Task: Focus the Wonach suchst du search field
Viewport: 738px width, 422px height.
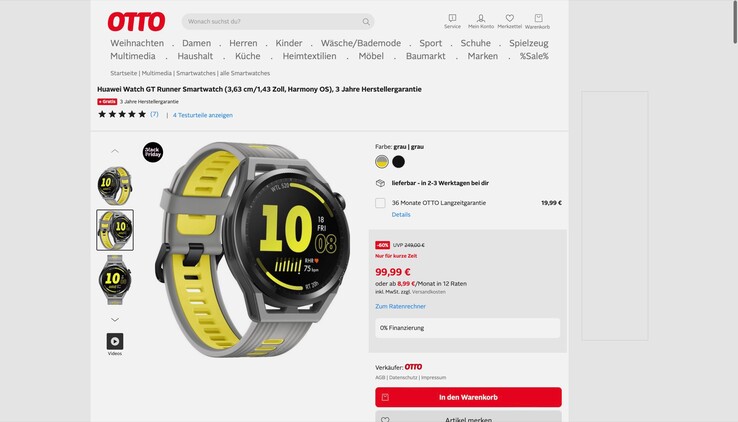Action: click(273, 22)
